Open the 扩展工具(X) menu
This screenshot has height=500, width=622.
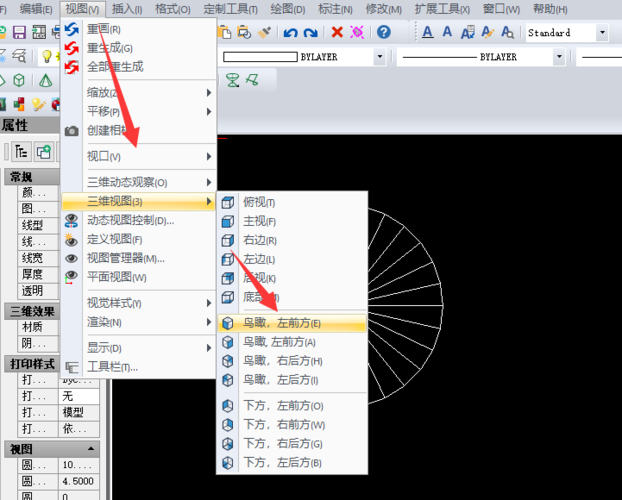(442, 9)
